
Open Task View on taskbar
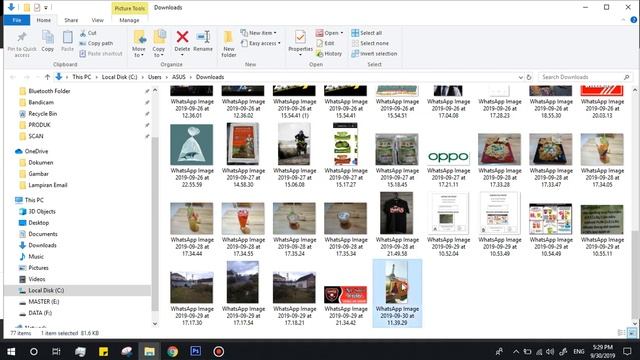[56, 351]
